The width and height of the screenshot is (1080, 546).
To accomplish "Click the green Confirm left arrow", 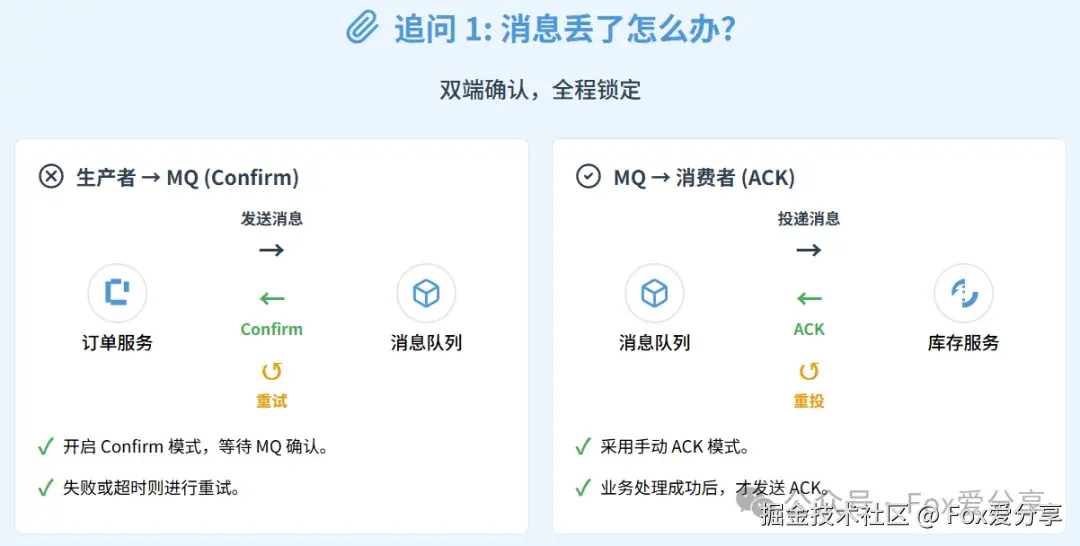I will (272, 298).
